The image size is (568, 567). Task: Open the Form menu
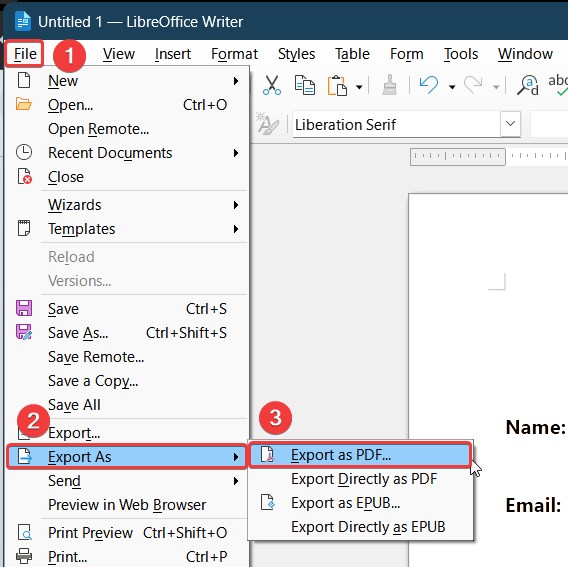pyautogui.click(x=406, y=54)
